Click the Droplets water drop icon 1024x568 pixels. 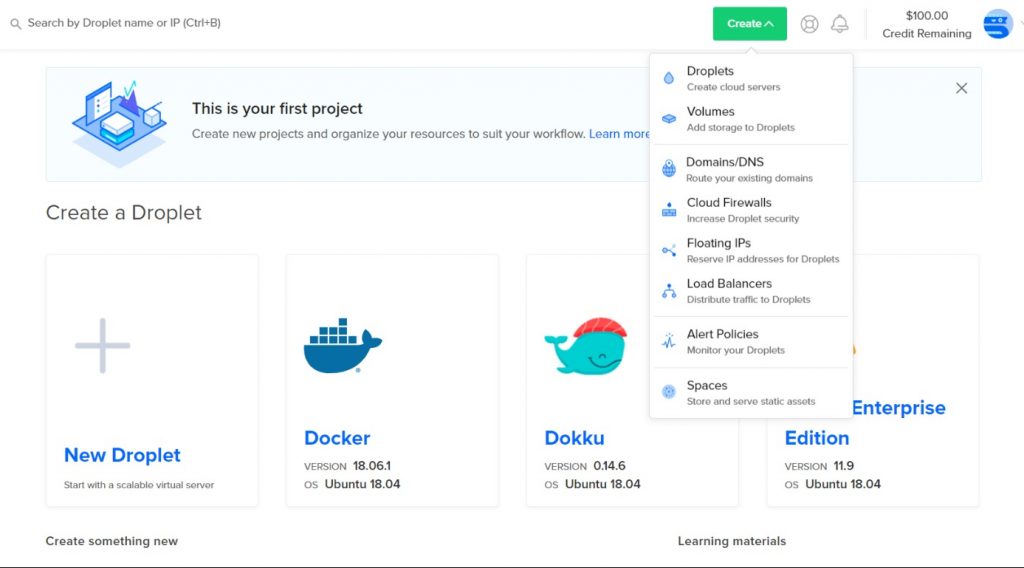click(668, 78)
